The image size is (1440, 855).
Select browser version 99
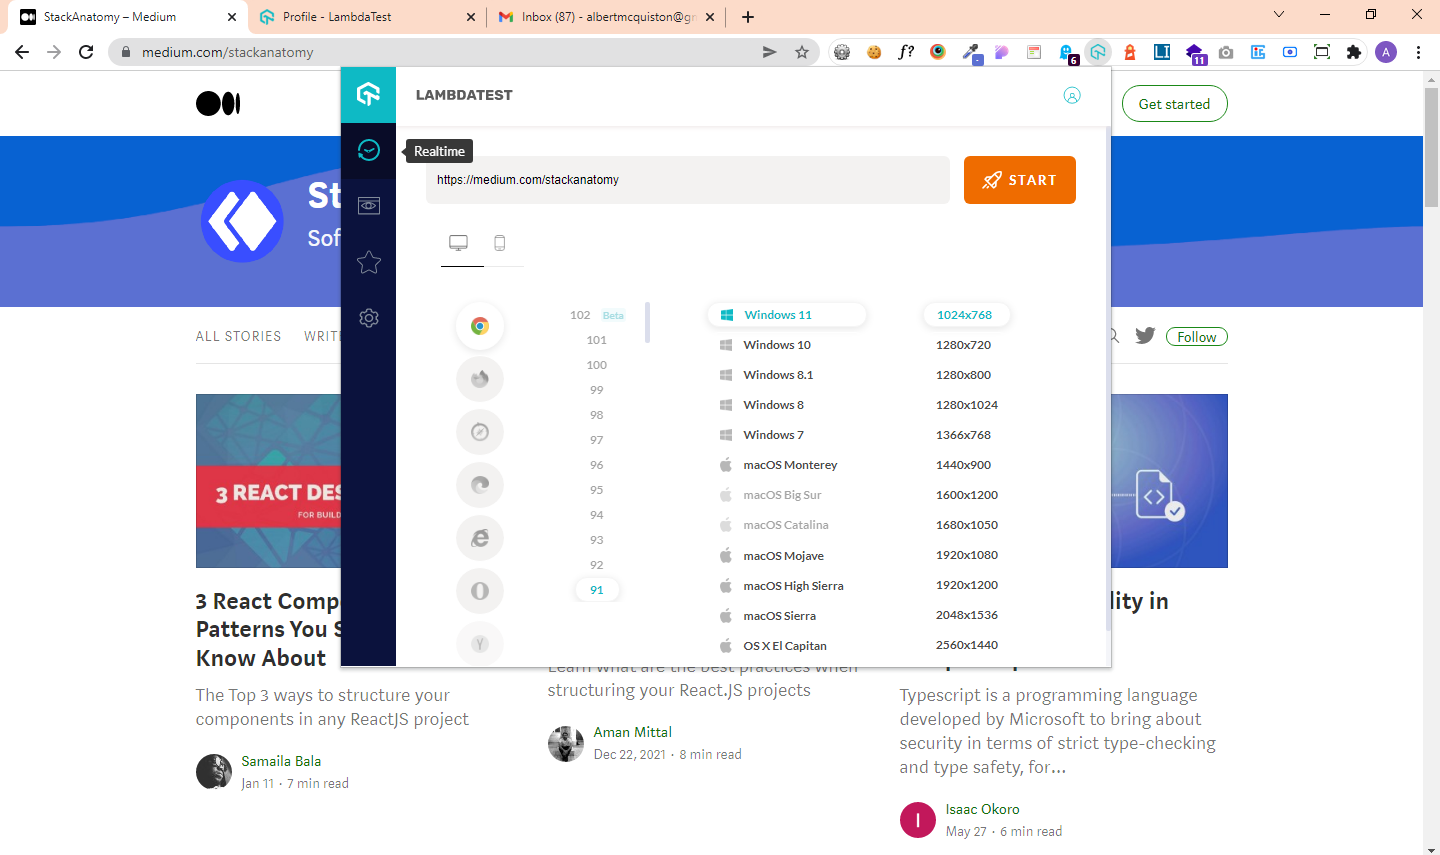[x=597, y=390]
